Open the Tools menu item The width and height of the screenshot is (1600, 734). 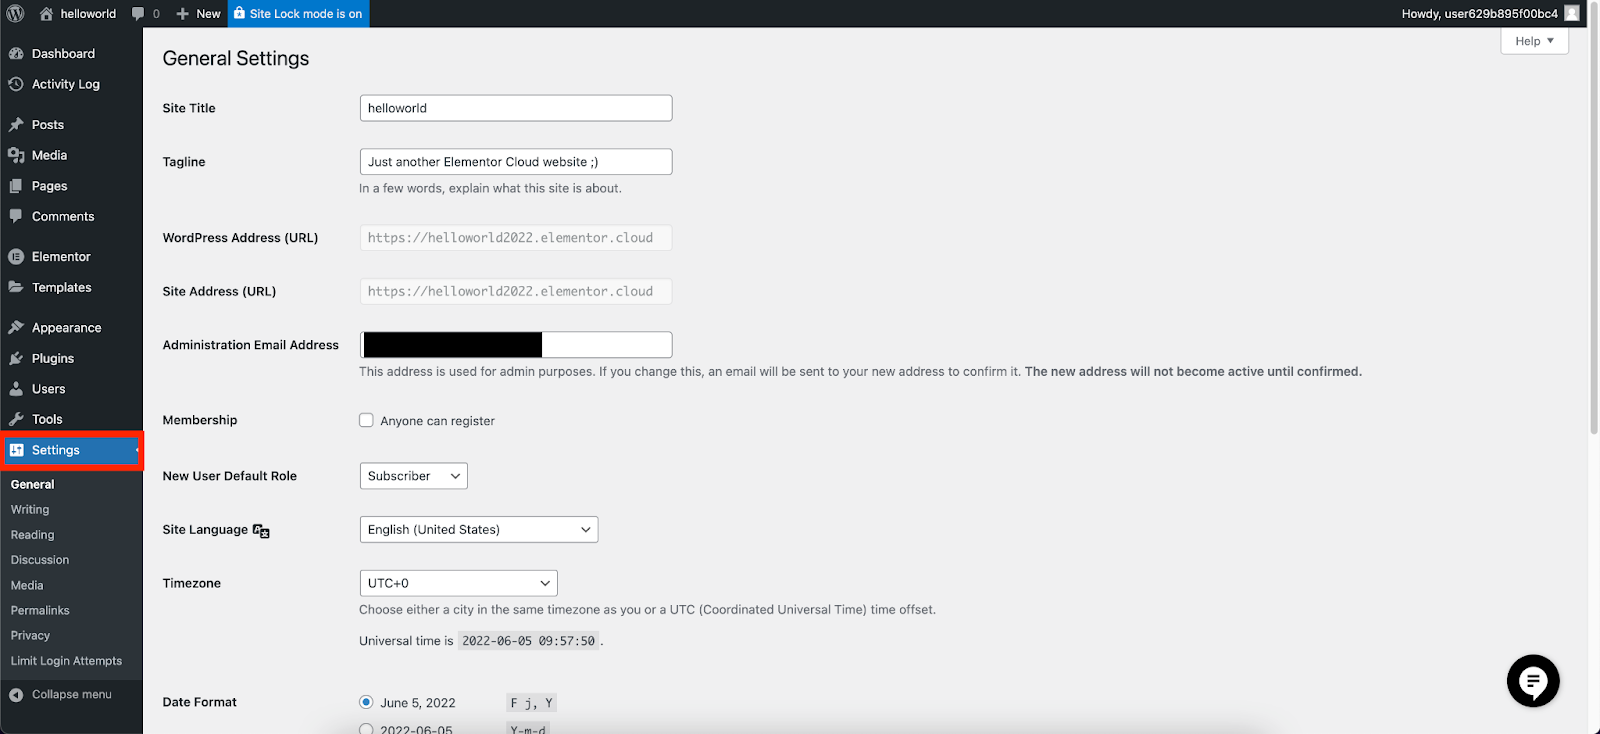(x=71, y=419)
